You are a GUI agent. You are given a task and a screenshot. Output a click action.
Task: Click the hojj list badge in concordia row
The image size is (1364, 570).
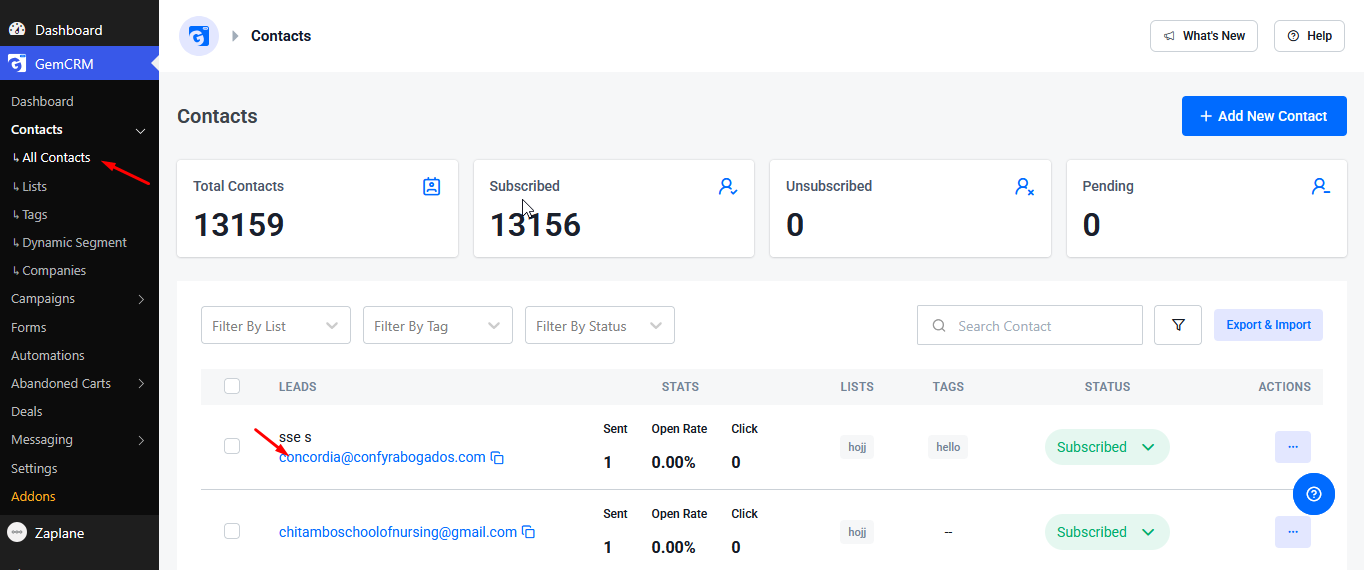tap(857, 447)
